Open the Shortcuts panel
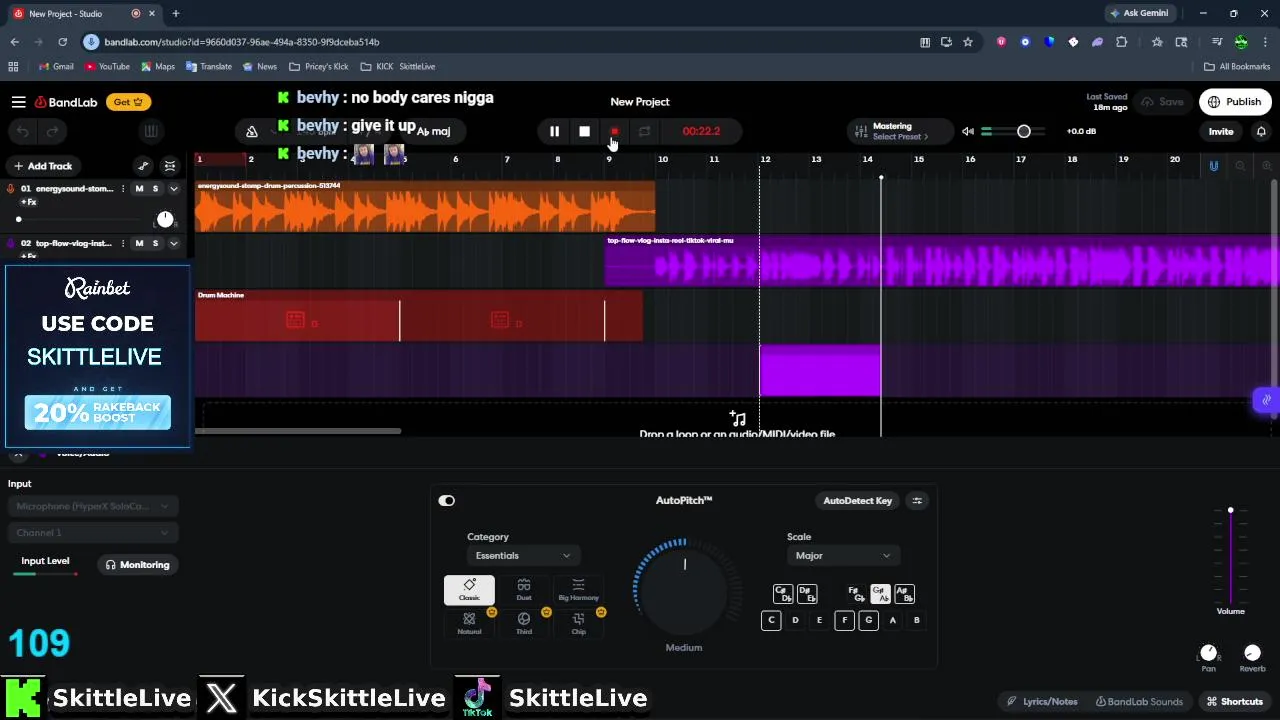This screenshot has width=1280, height=720. tap(1234, 701)
